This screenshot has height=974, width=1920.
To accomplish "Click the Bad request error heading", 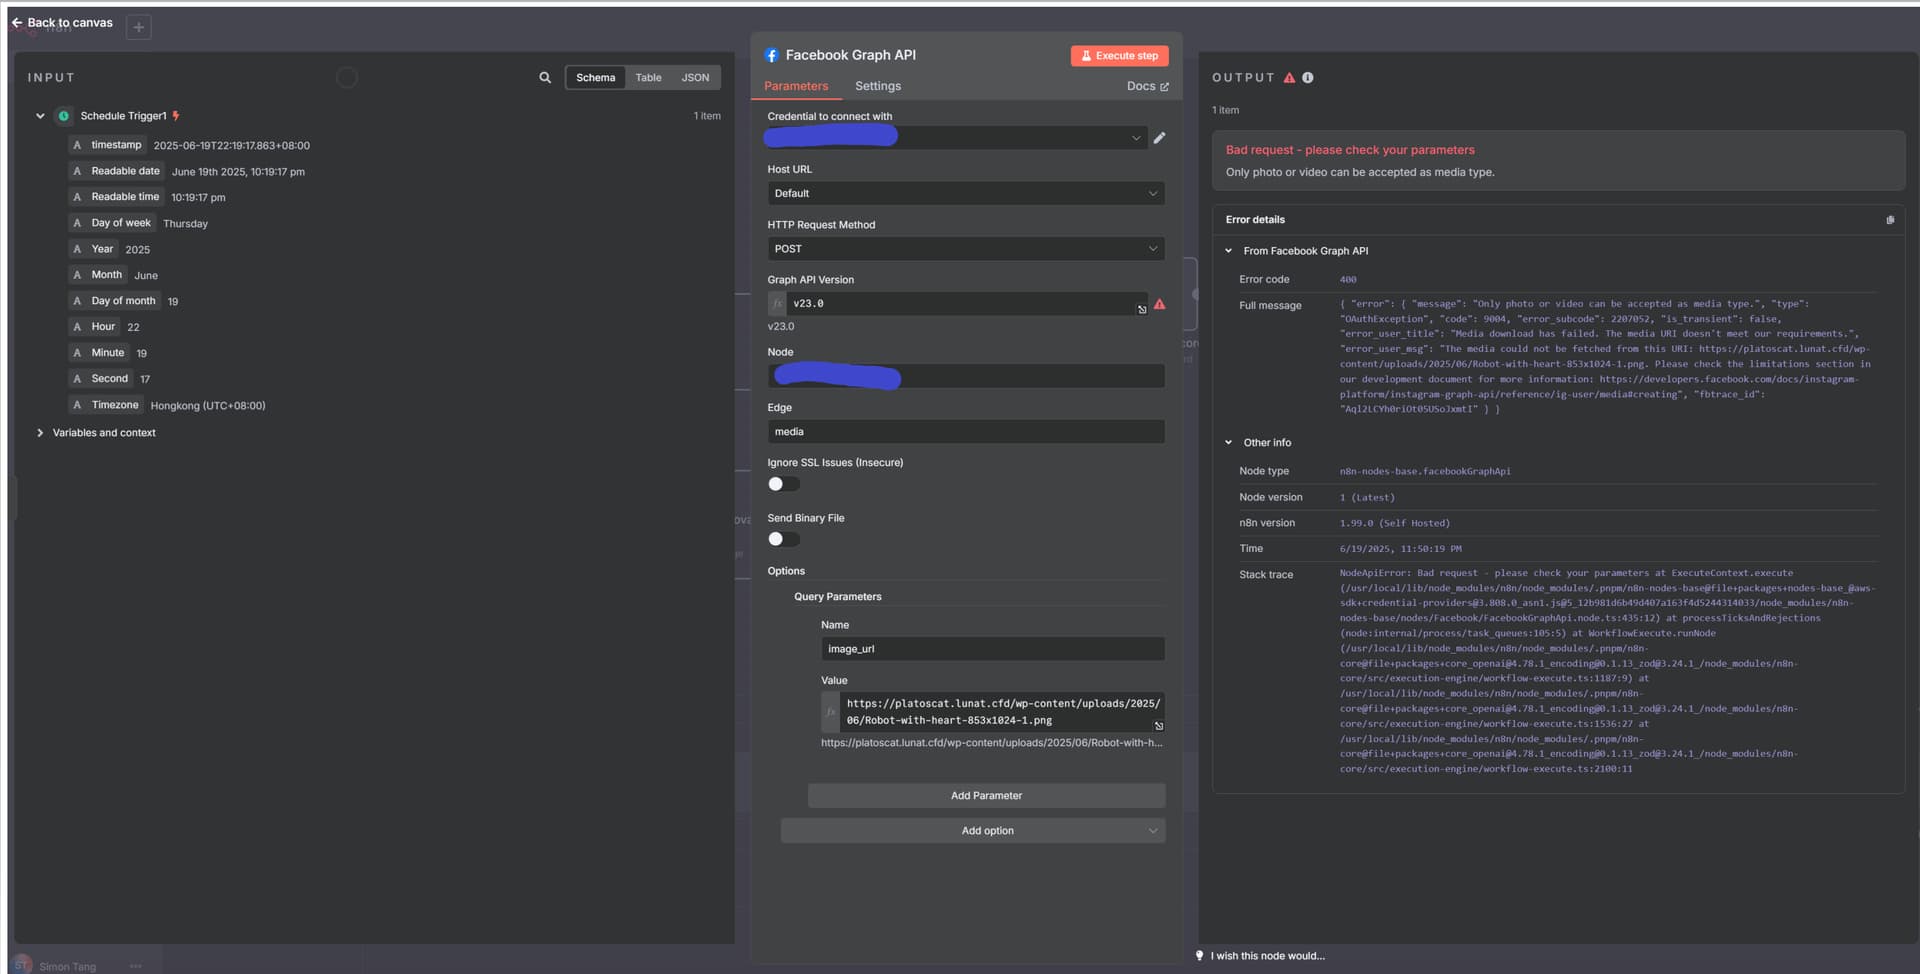I will [x=1350, y=150].
